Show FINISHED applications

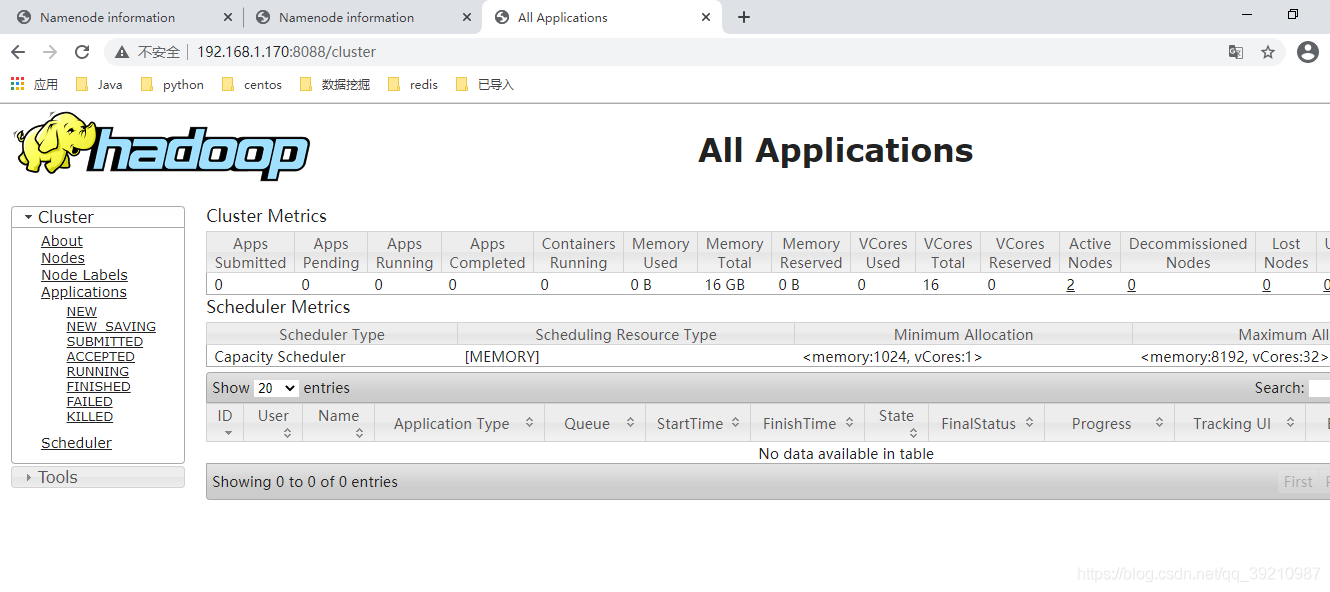tap(99, 387)
